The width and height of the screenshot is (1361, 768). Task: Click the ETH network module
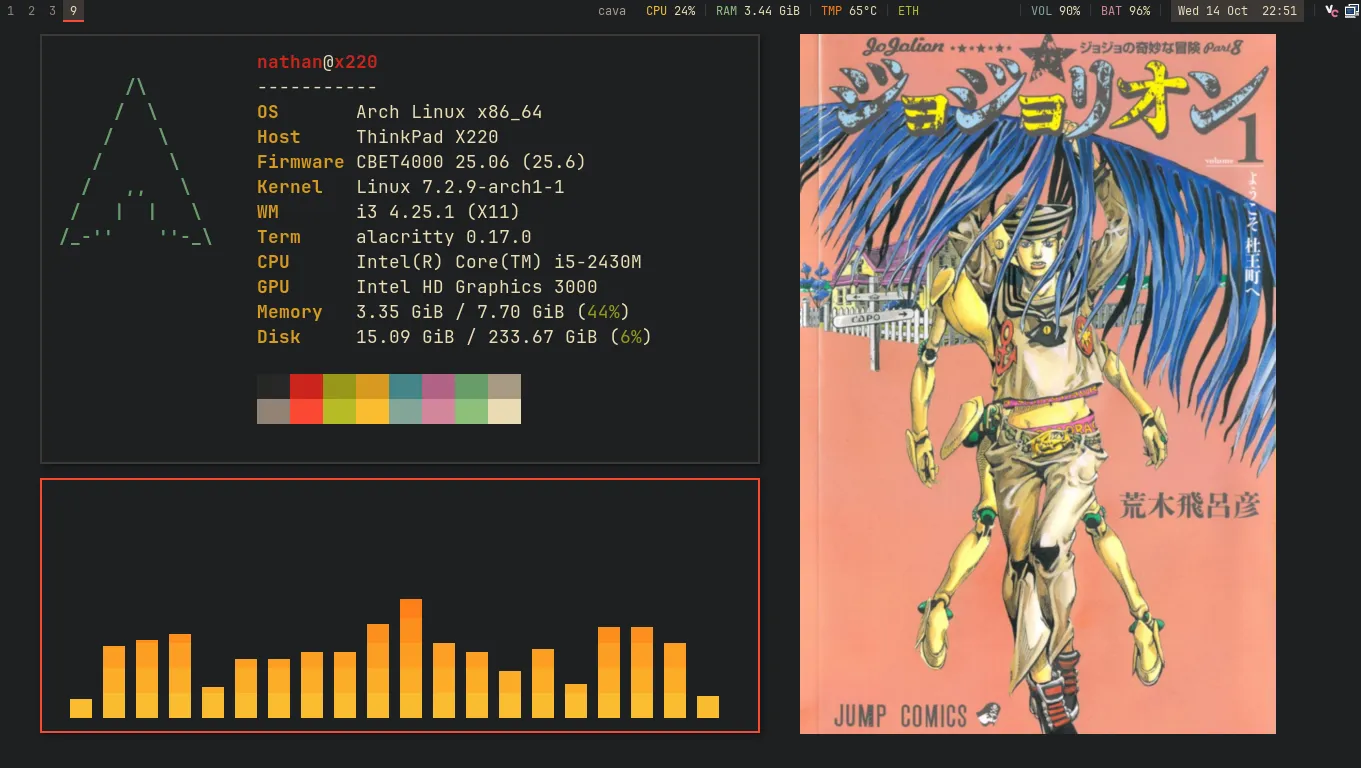click(908, 11)
